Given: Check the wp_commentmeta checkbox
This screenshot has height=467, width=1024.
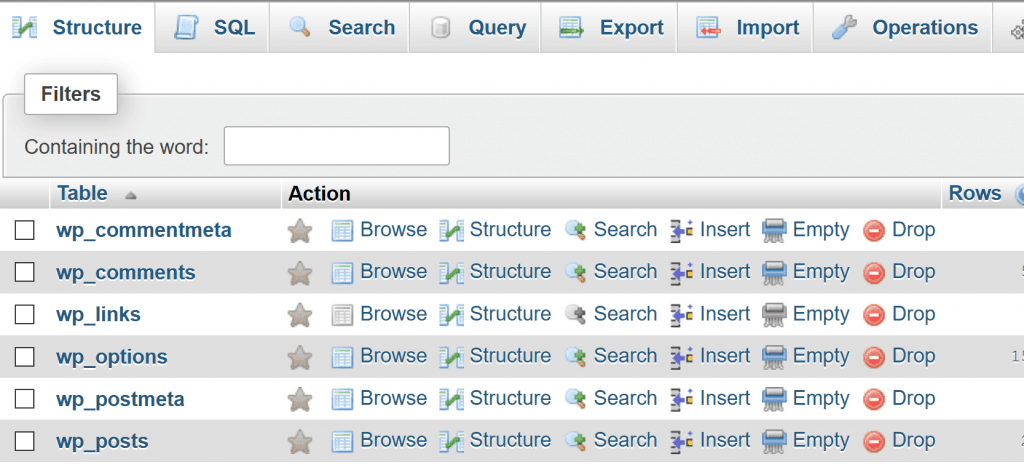Looking at the screenshot, I should (25, 230).
